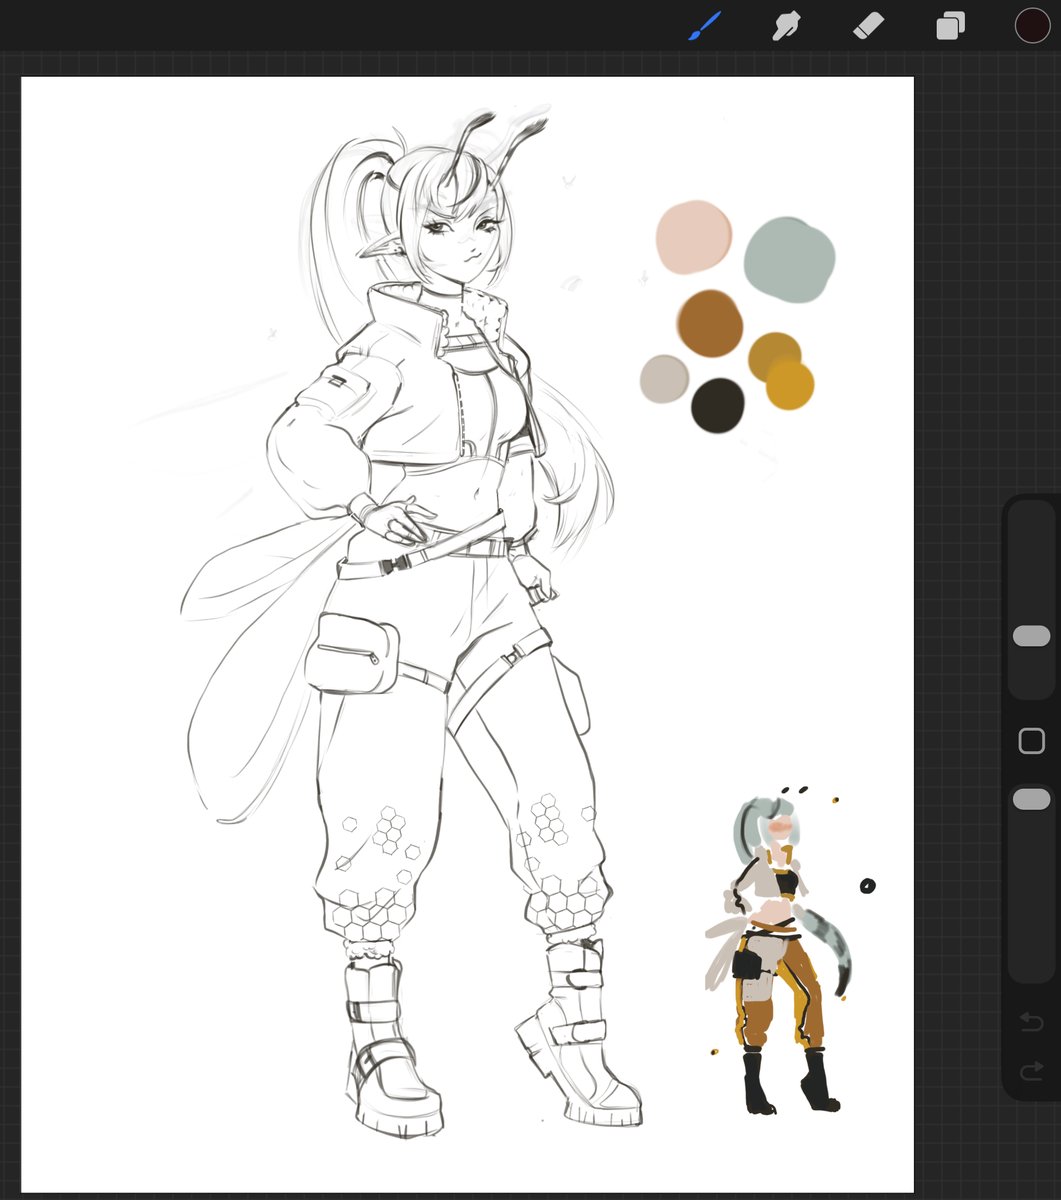Pick the black swatch on canvas
The width and height of the screenshot is (1061, 1200).
click(x=718, y=405)
